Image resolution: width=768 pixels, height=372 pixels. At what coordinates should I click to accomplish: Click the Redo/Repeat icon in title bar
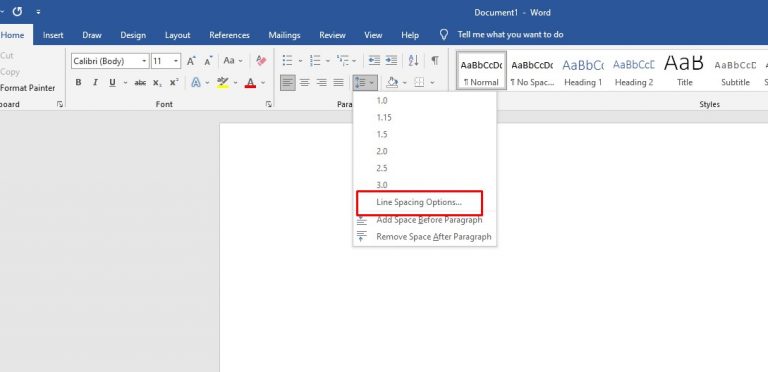coord(18,12)
